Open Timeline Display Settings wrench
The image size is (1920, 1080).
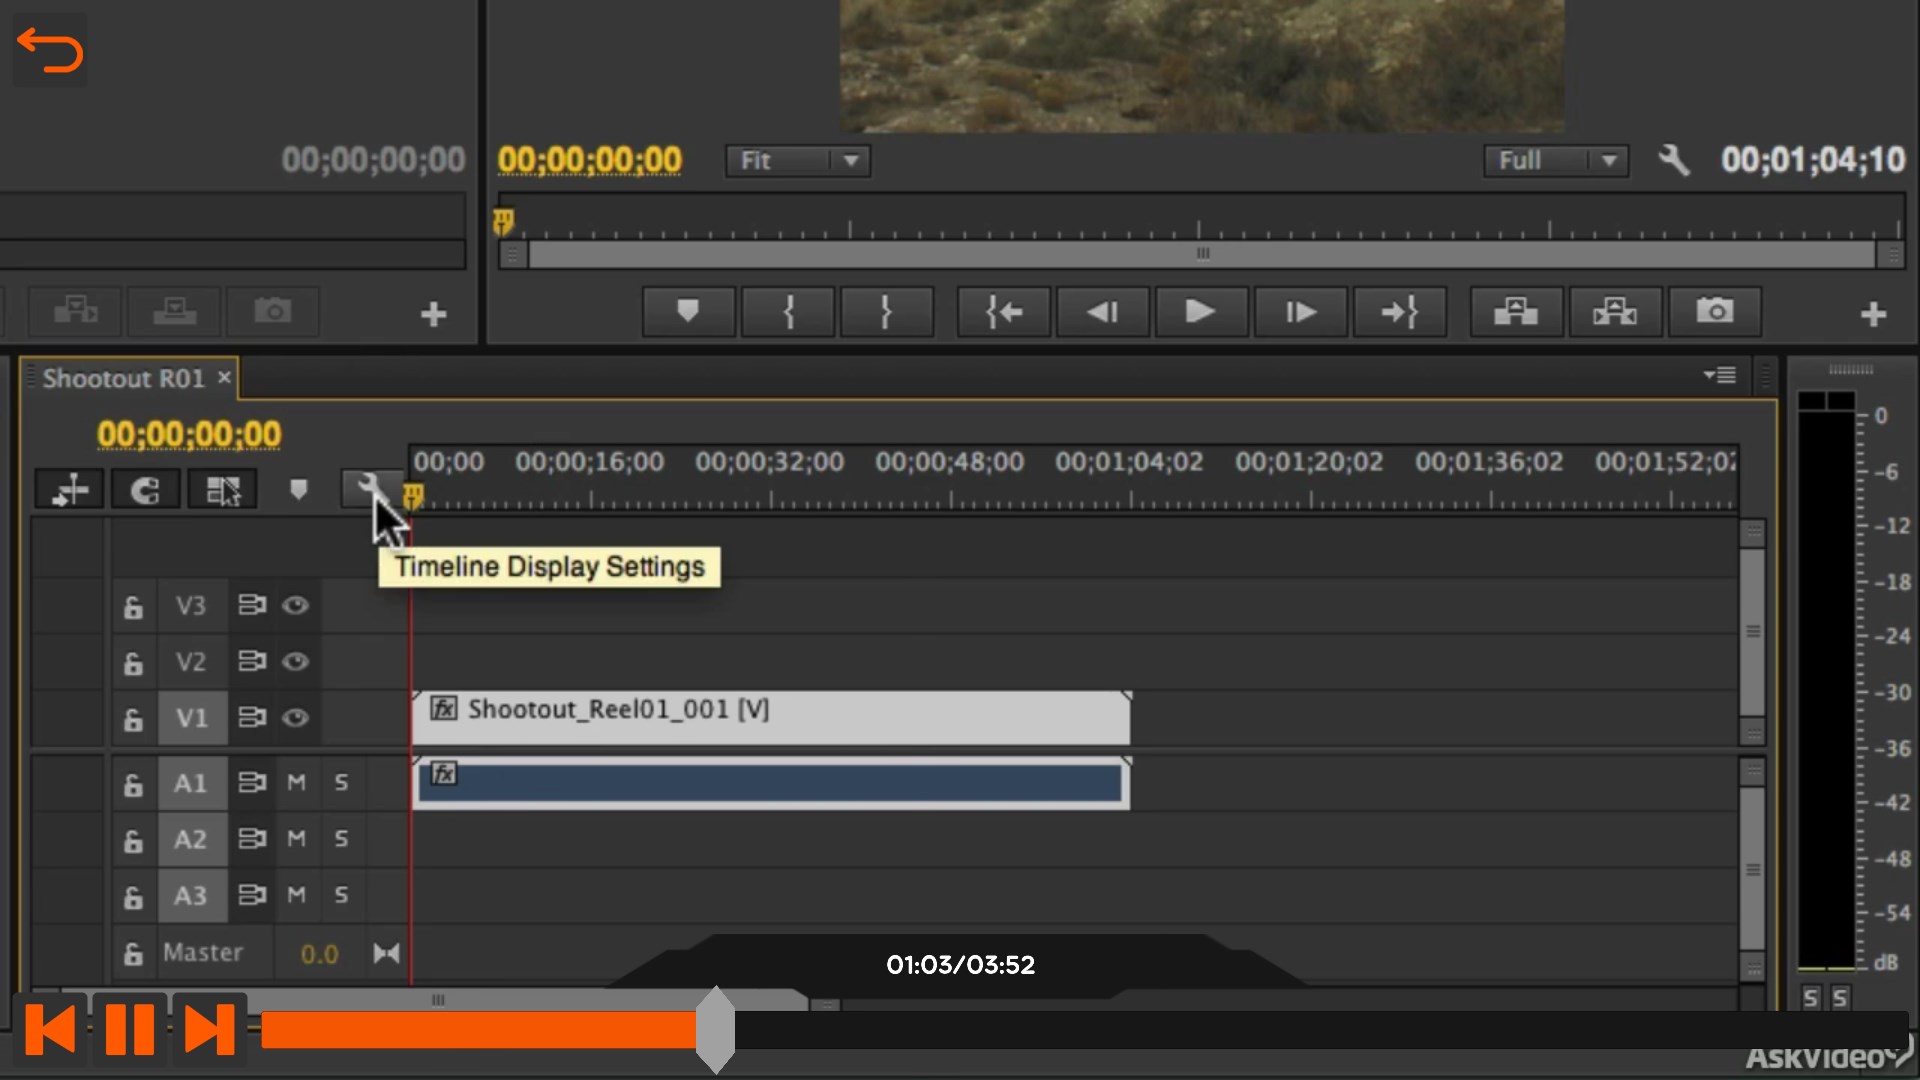(x=369, y=488)
